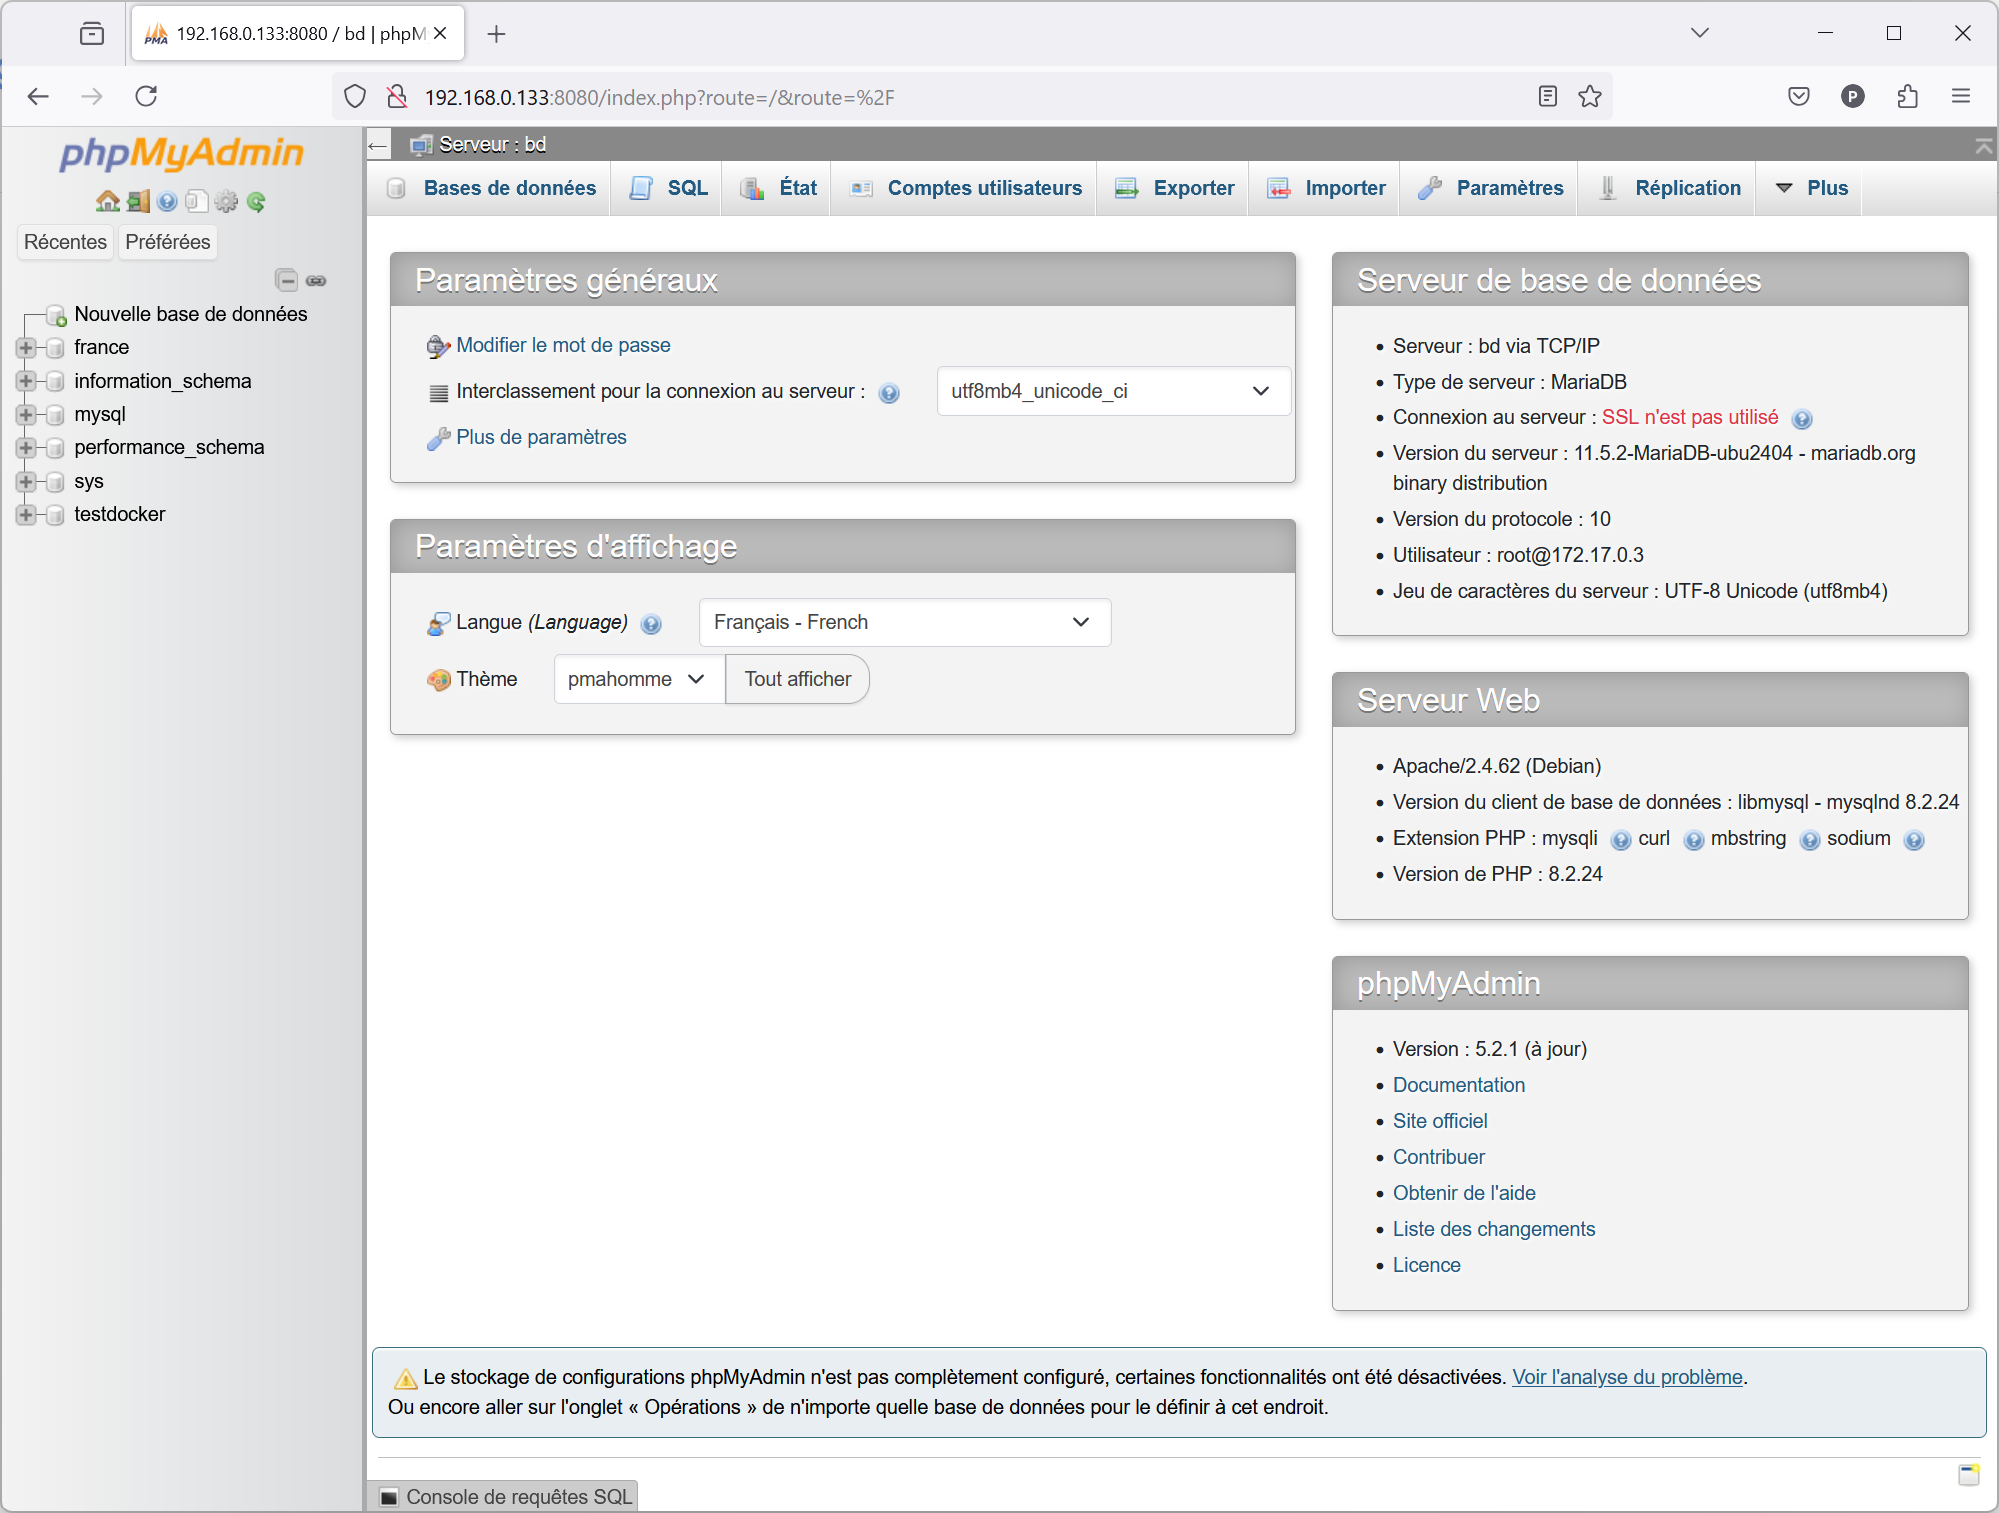The width and height of the screenshot is (1999, 1513).
Task: Expand the testdocker database node
Action: (x=26, y=515)
